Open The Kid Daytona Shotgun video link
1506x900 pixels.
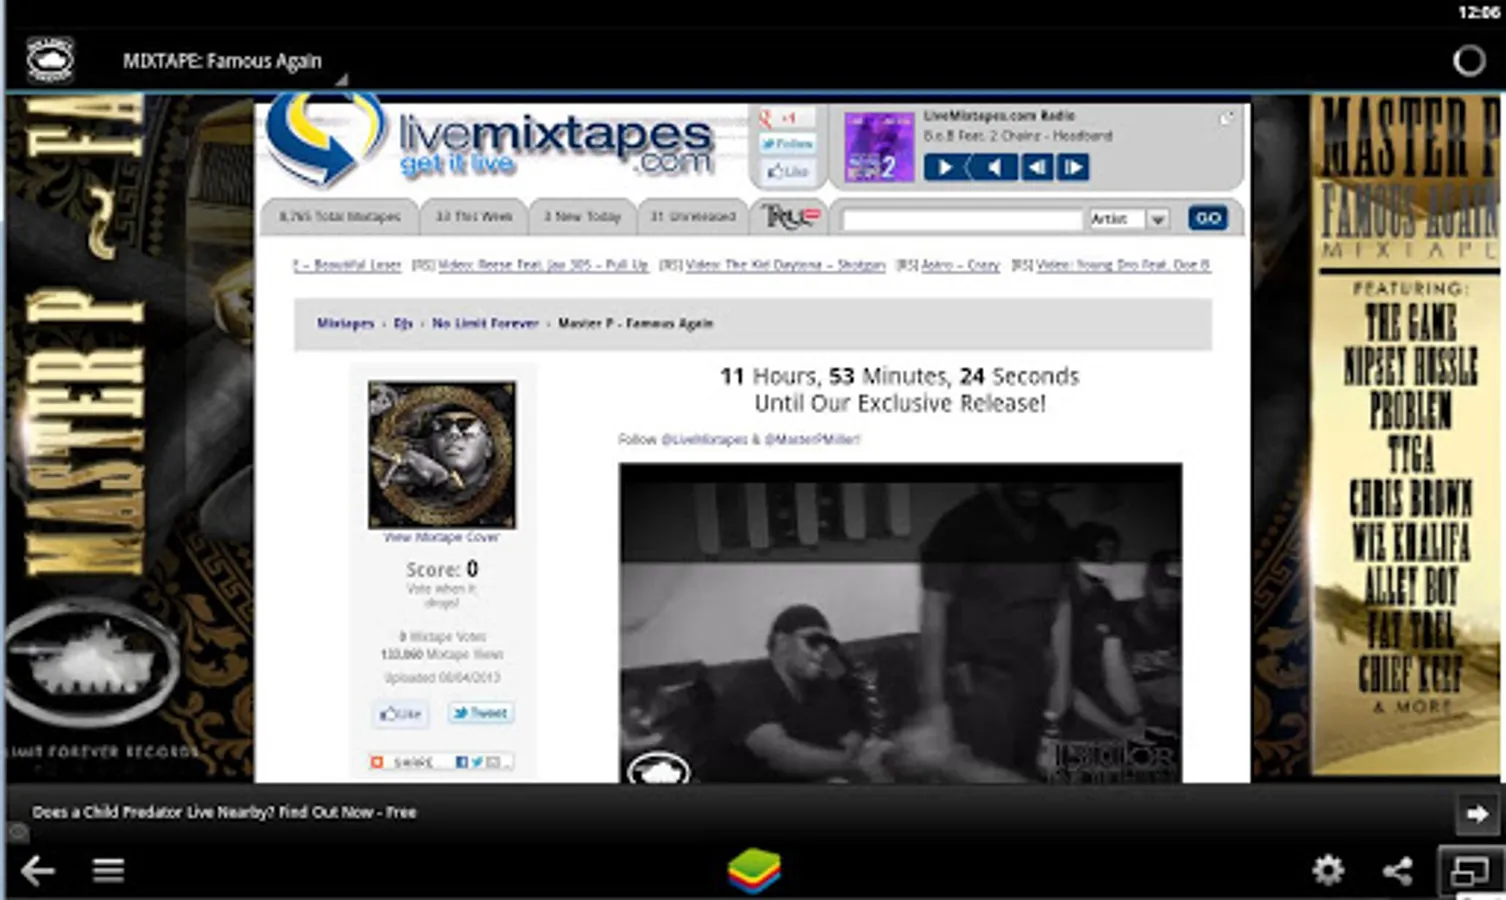click(786, 265)
